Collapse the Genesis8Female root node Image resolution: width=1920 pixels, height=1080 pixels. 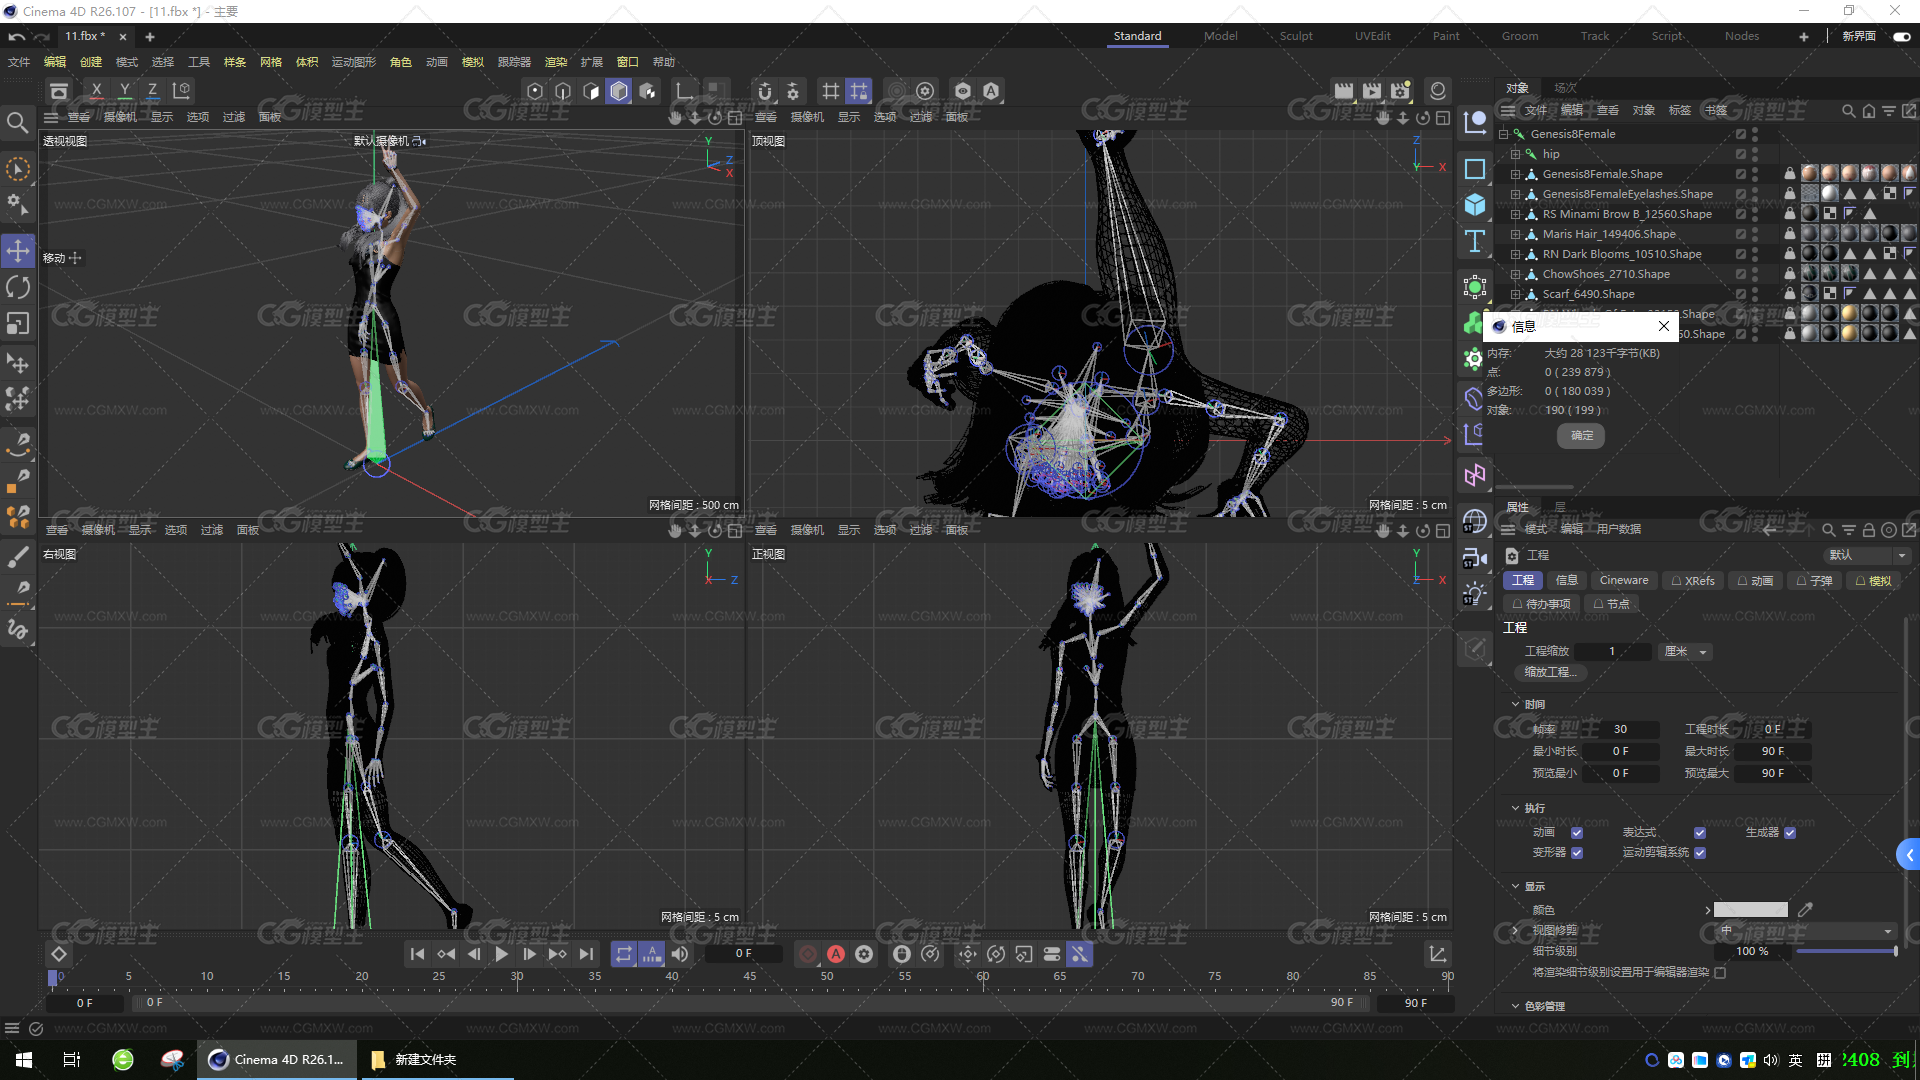[x=1503, y=134]
